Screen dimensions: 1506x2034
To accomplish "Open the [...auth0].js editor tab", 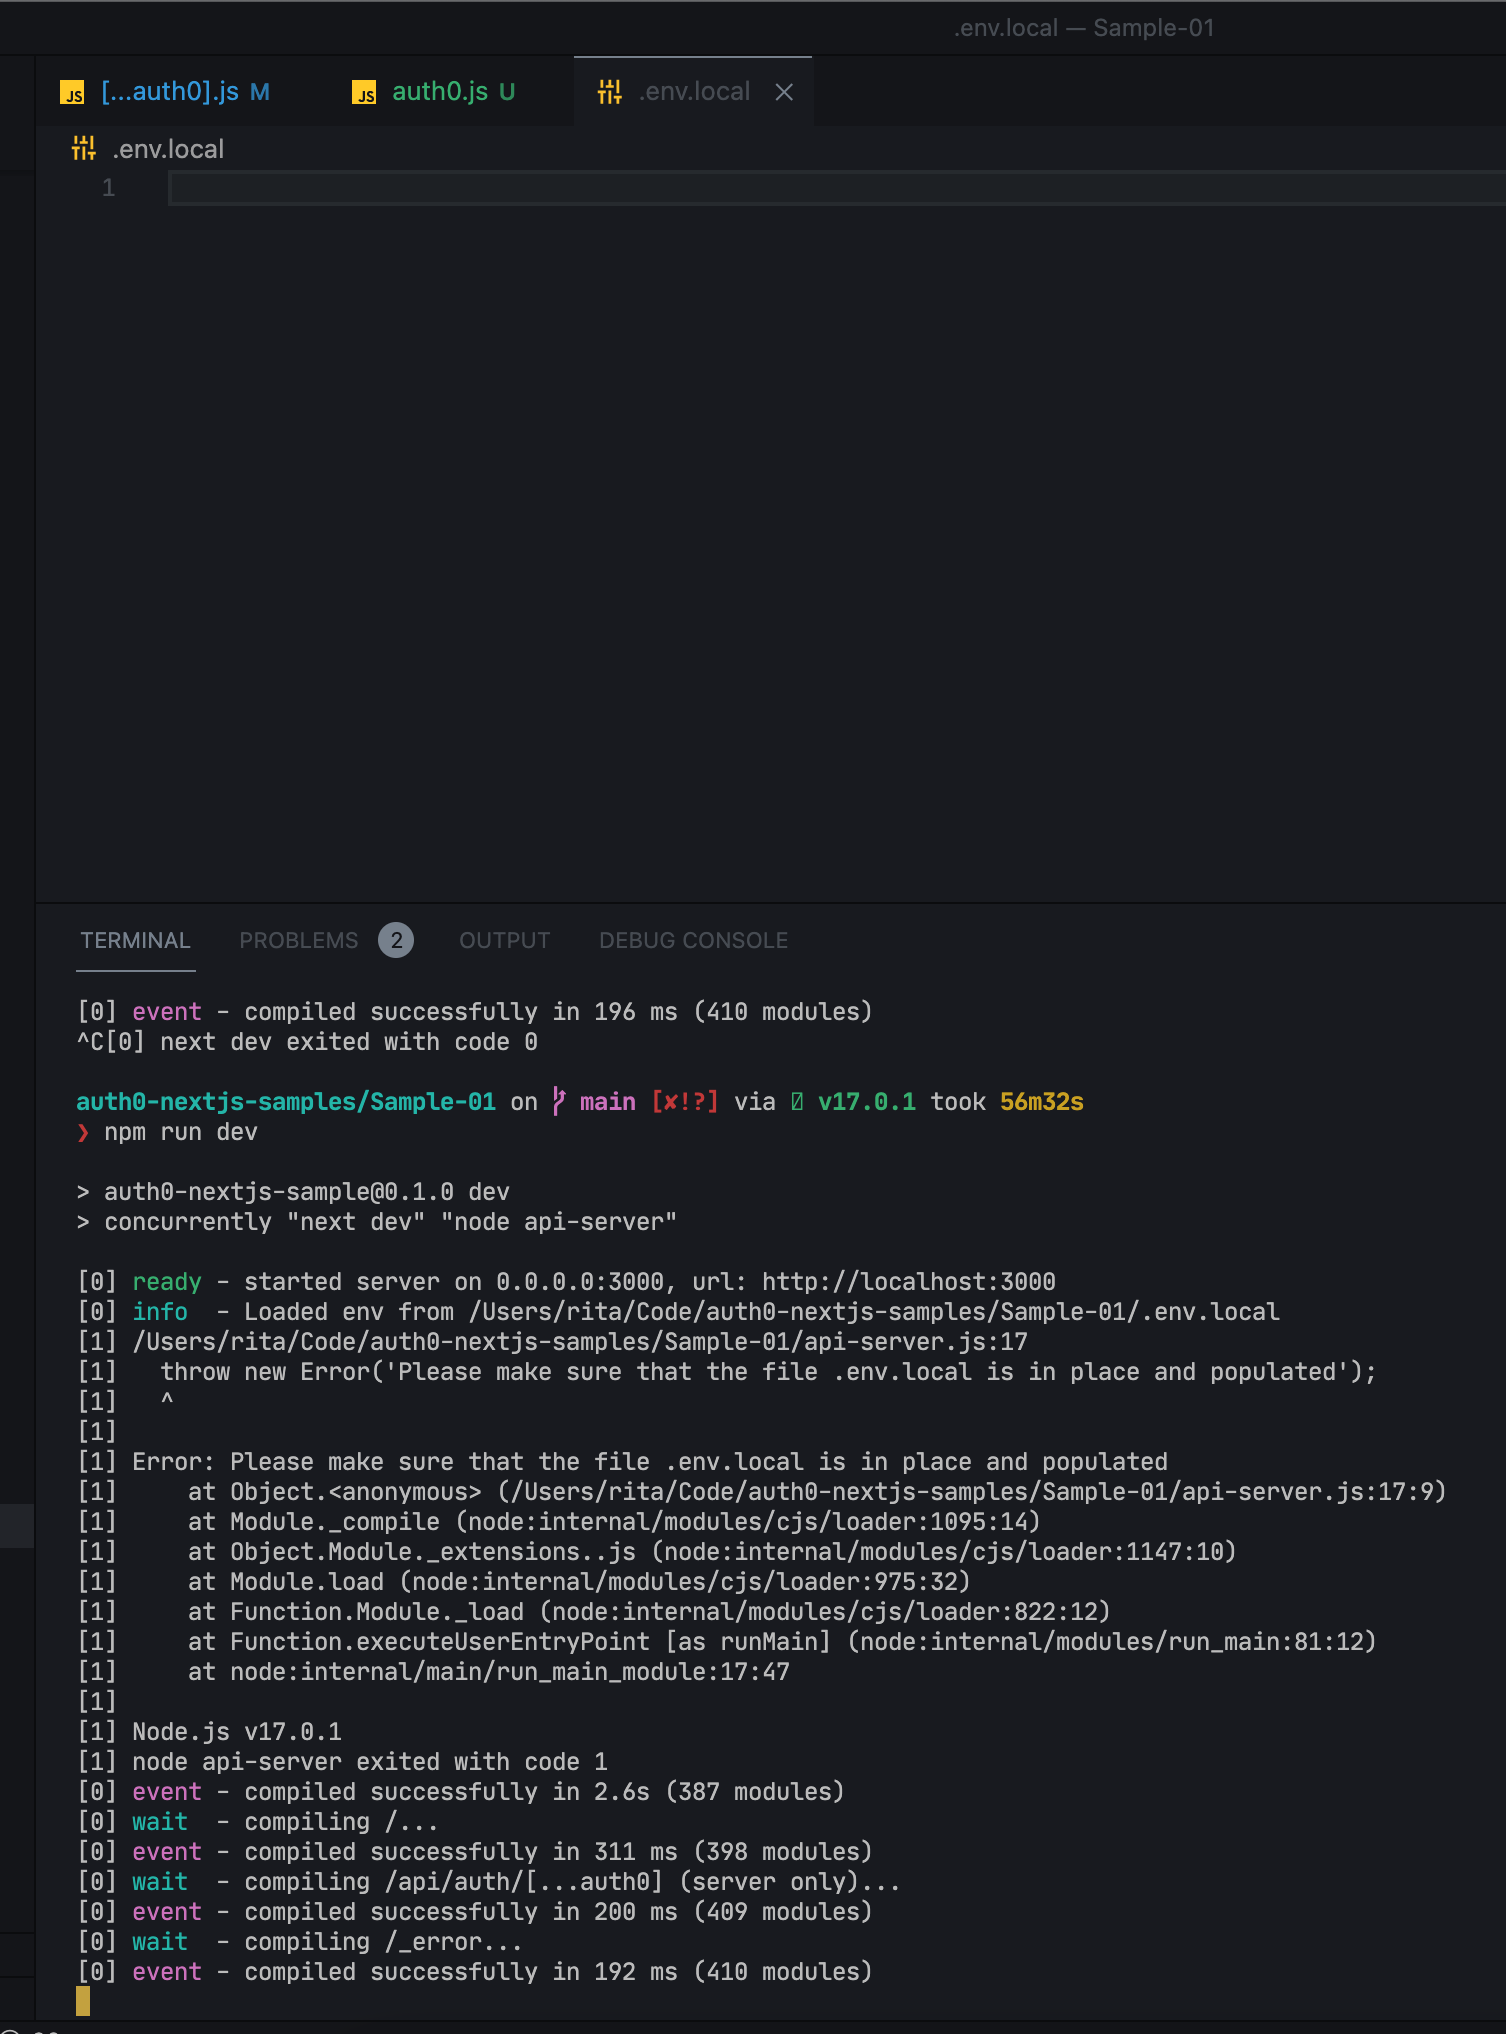I will 168,91.
